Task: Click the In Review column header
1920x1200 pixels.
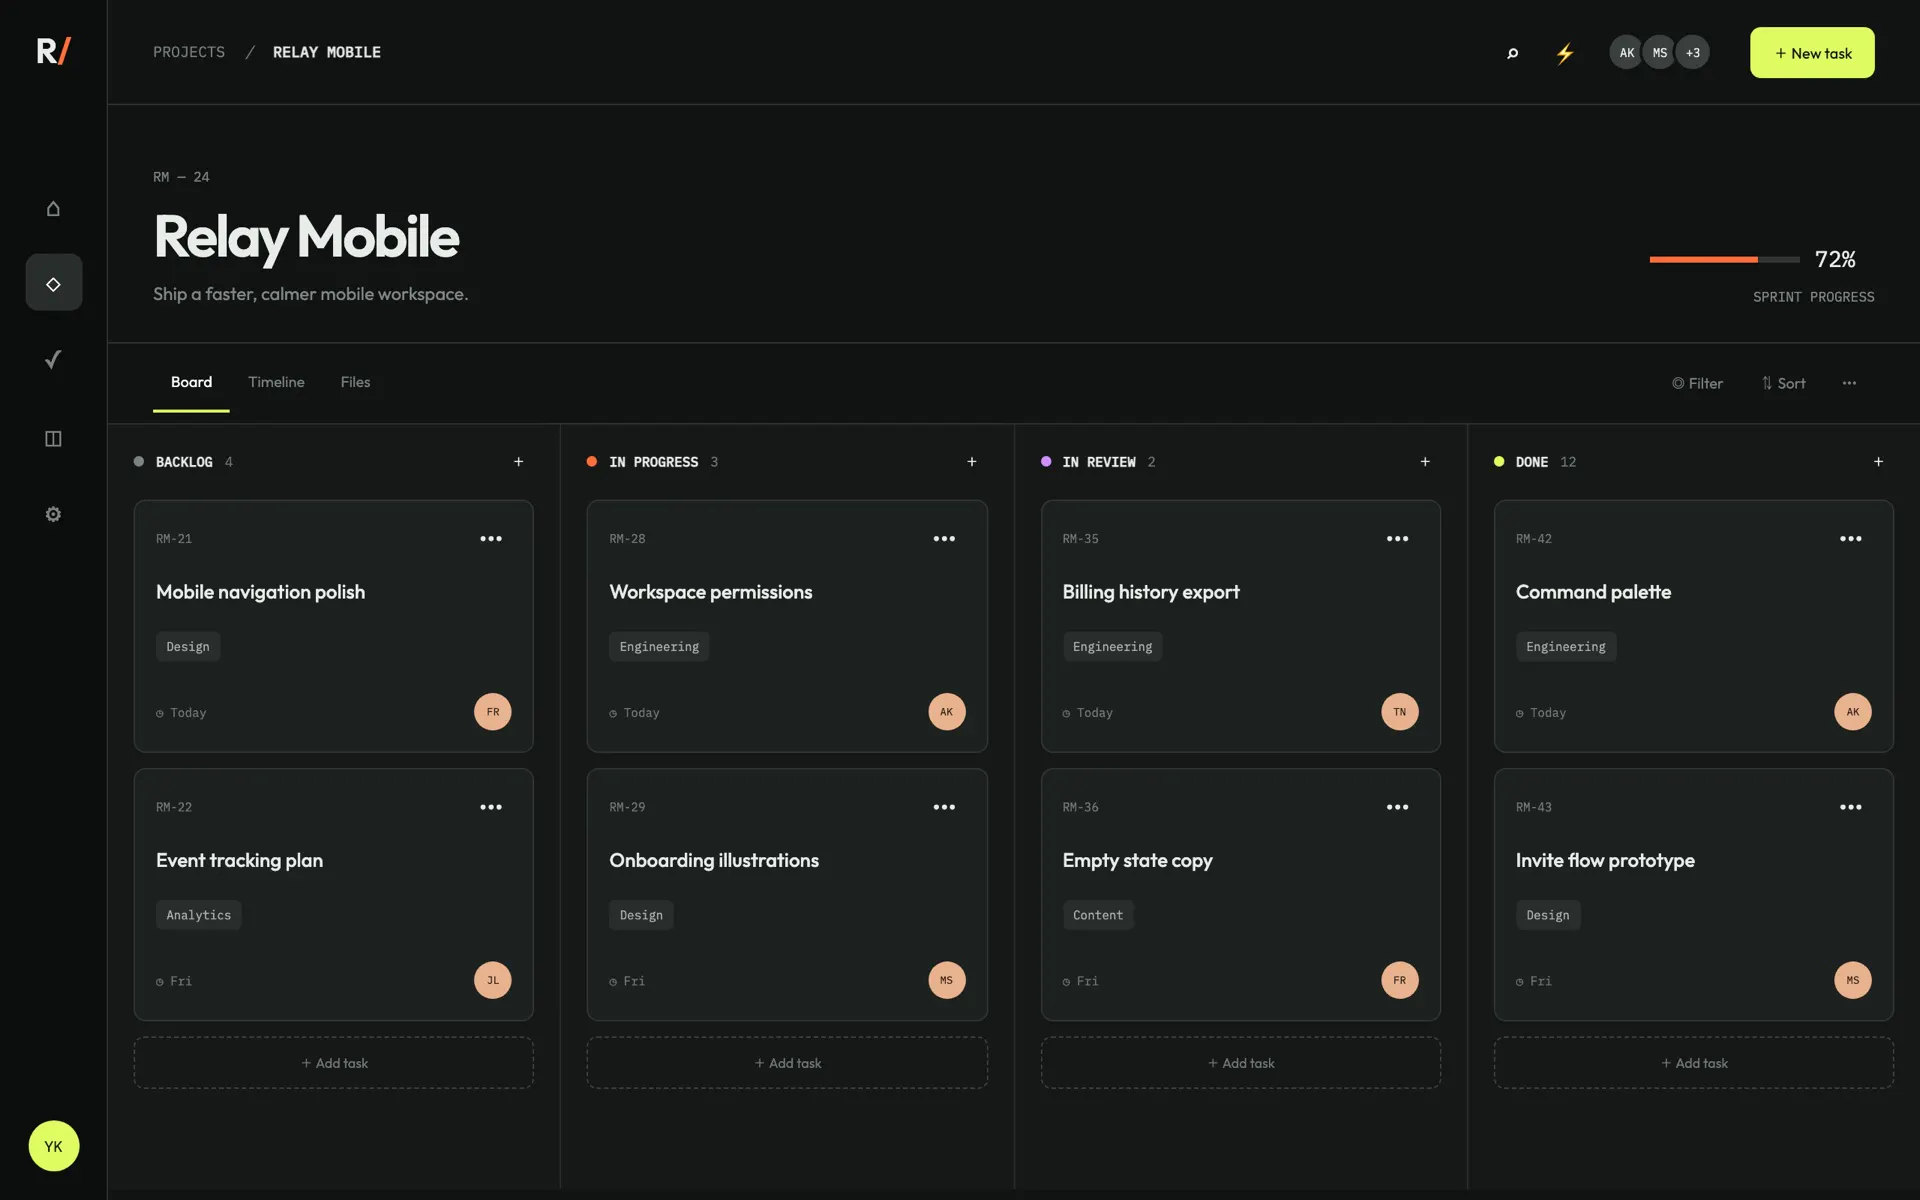Action: tap(1098, 462)
